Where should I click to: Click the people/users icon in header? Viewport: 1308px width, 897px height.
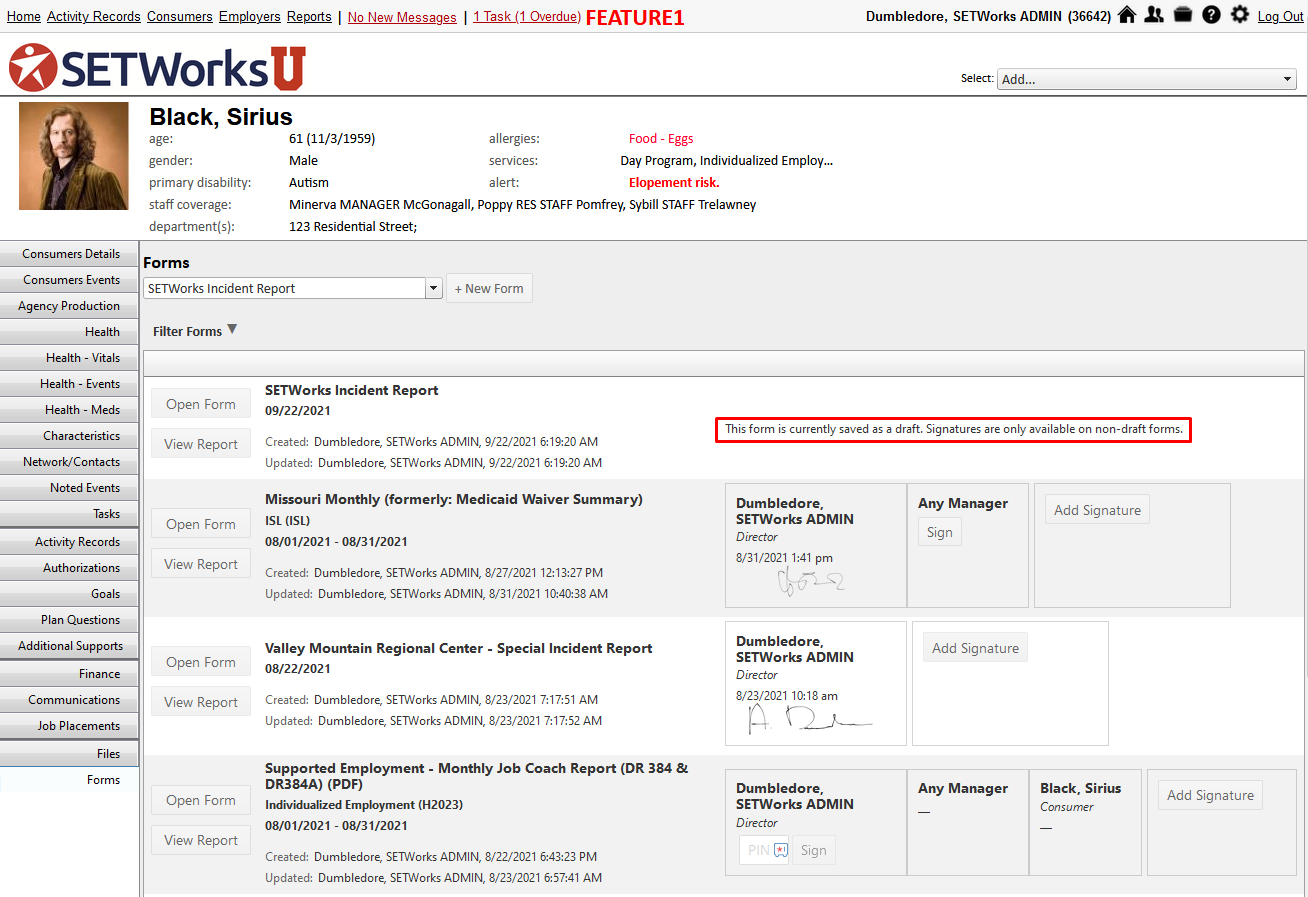[1154, 15]
